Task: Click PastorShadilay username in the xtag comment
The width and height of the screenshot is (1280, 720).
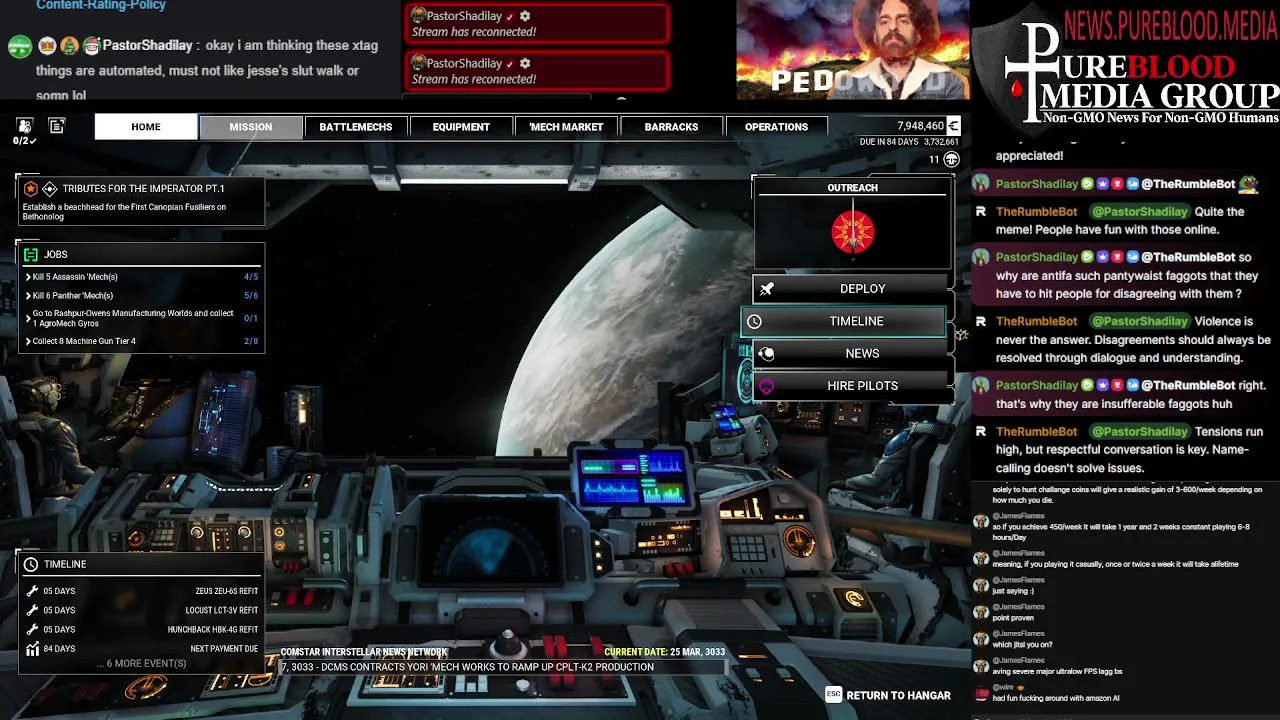Action: tap(147, 45)
